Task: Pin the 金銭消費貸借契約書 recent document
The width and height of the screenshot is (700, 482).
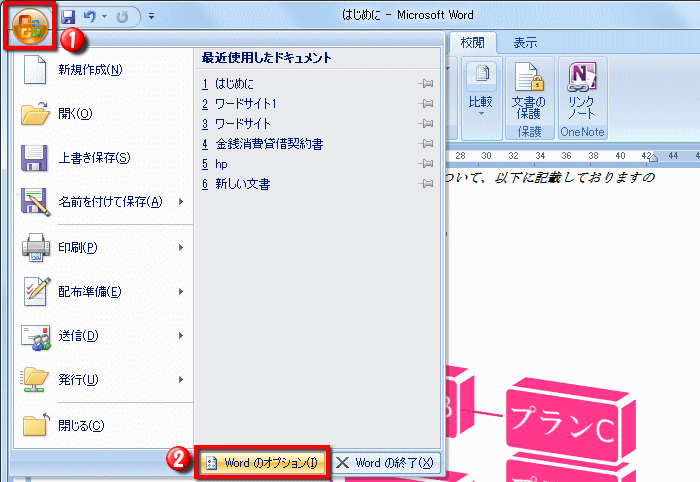Action: coord(426,144)
